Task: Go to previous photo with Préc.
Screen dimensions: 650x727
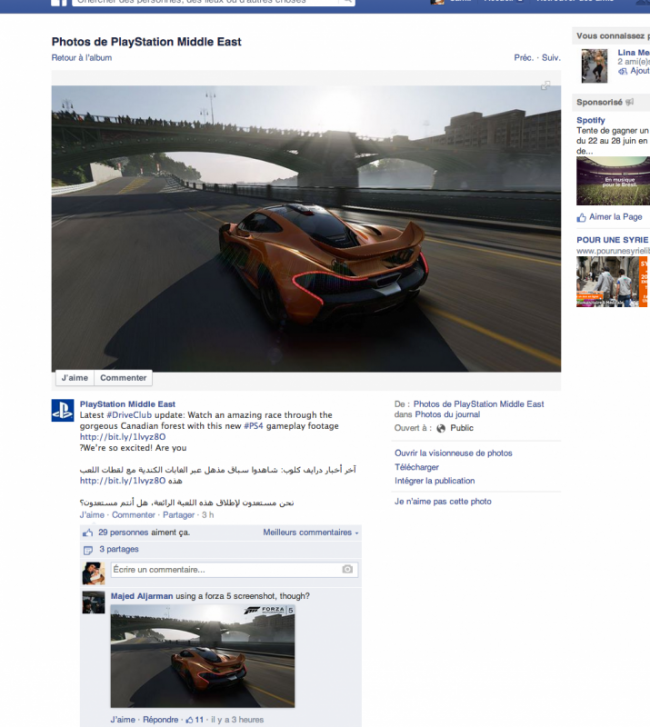Action: pyautogui.click(x=524, y=57)
